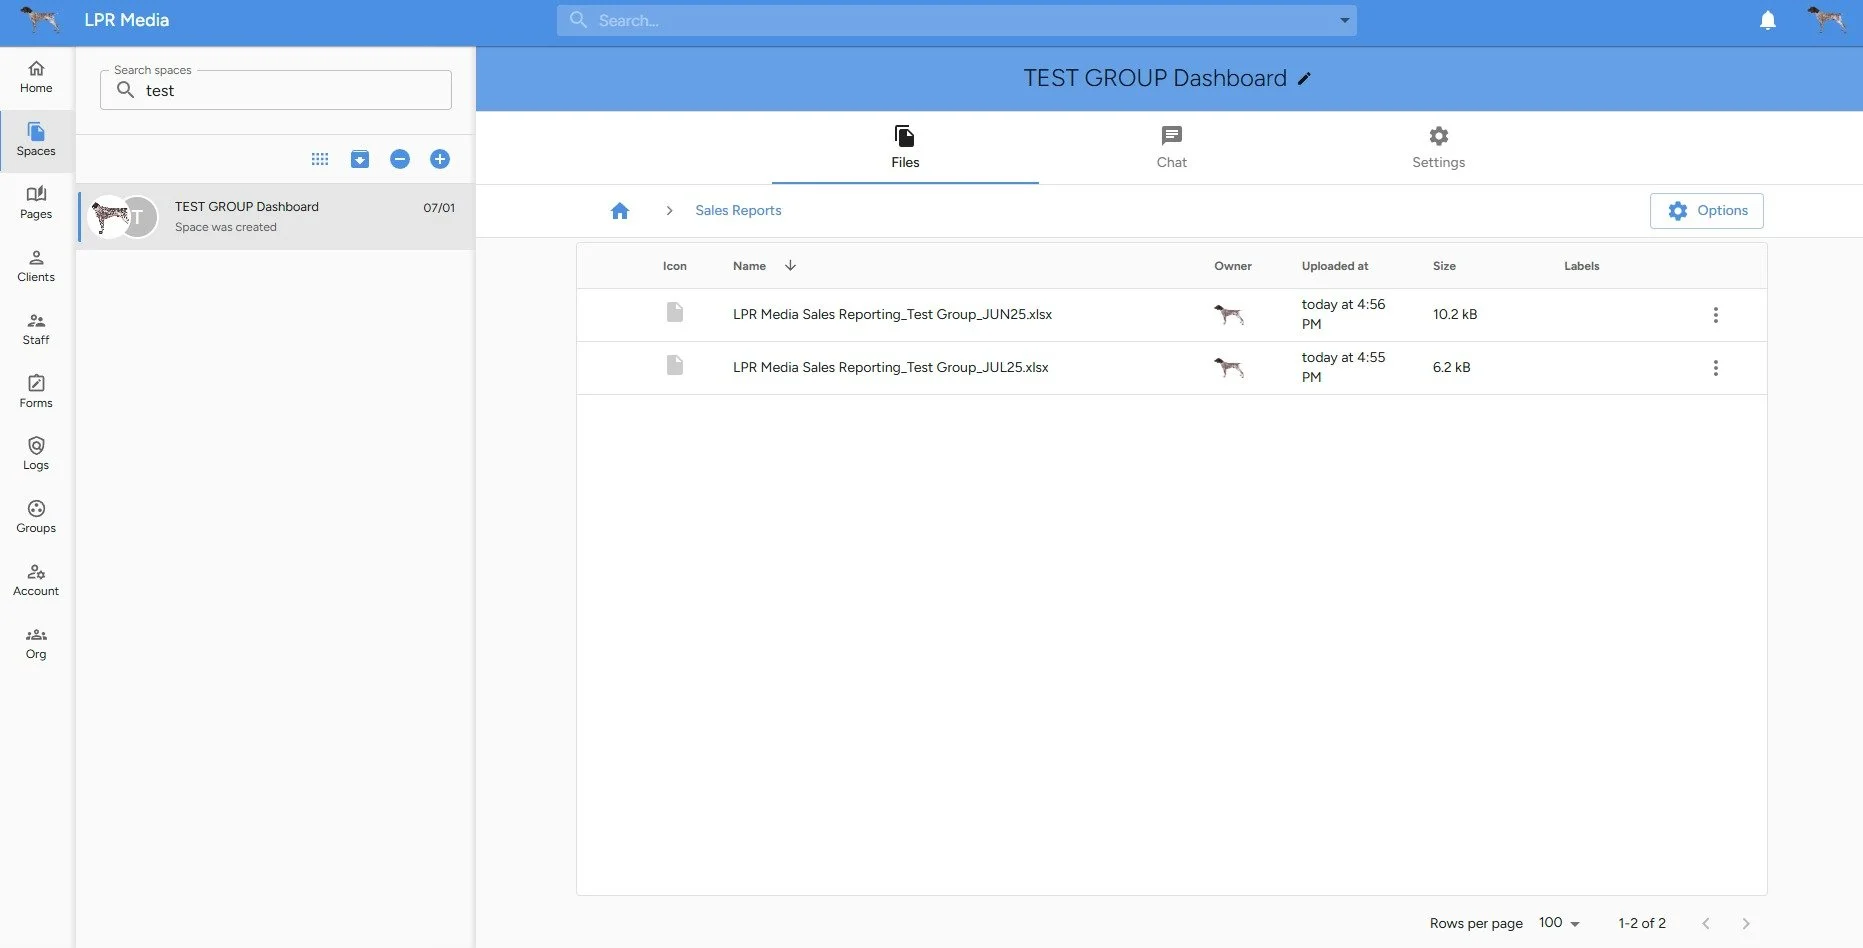Go to next page of files
The height and width of the screenshot is (948, 1863).
coord(1746,923)
